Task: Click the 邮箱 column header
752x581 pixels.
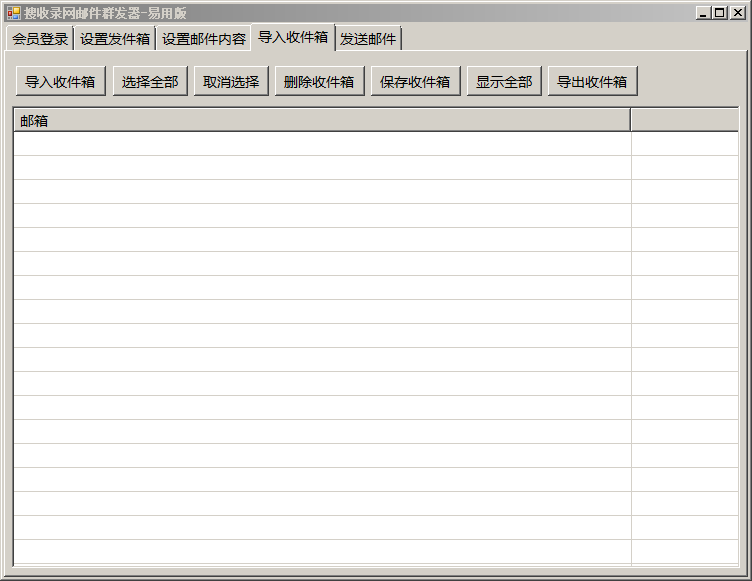Action: click(322, 120)
